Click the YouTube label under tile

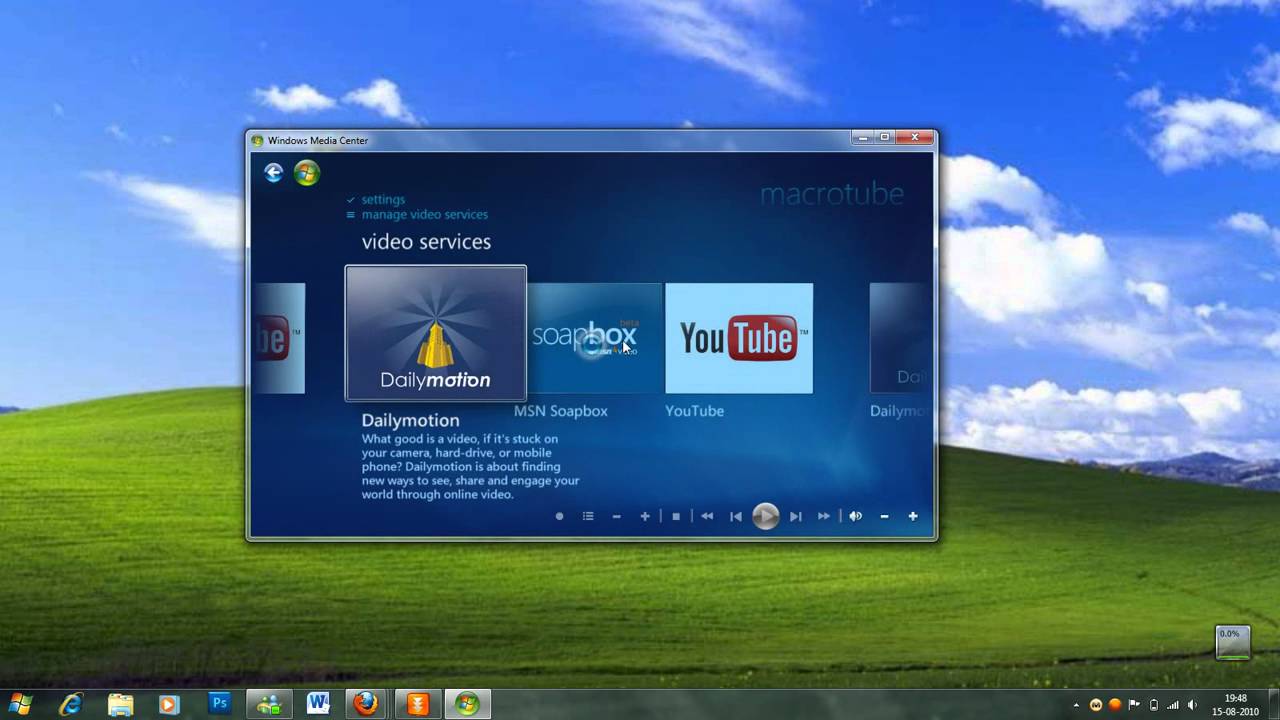click(x=694, y=411)
